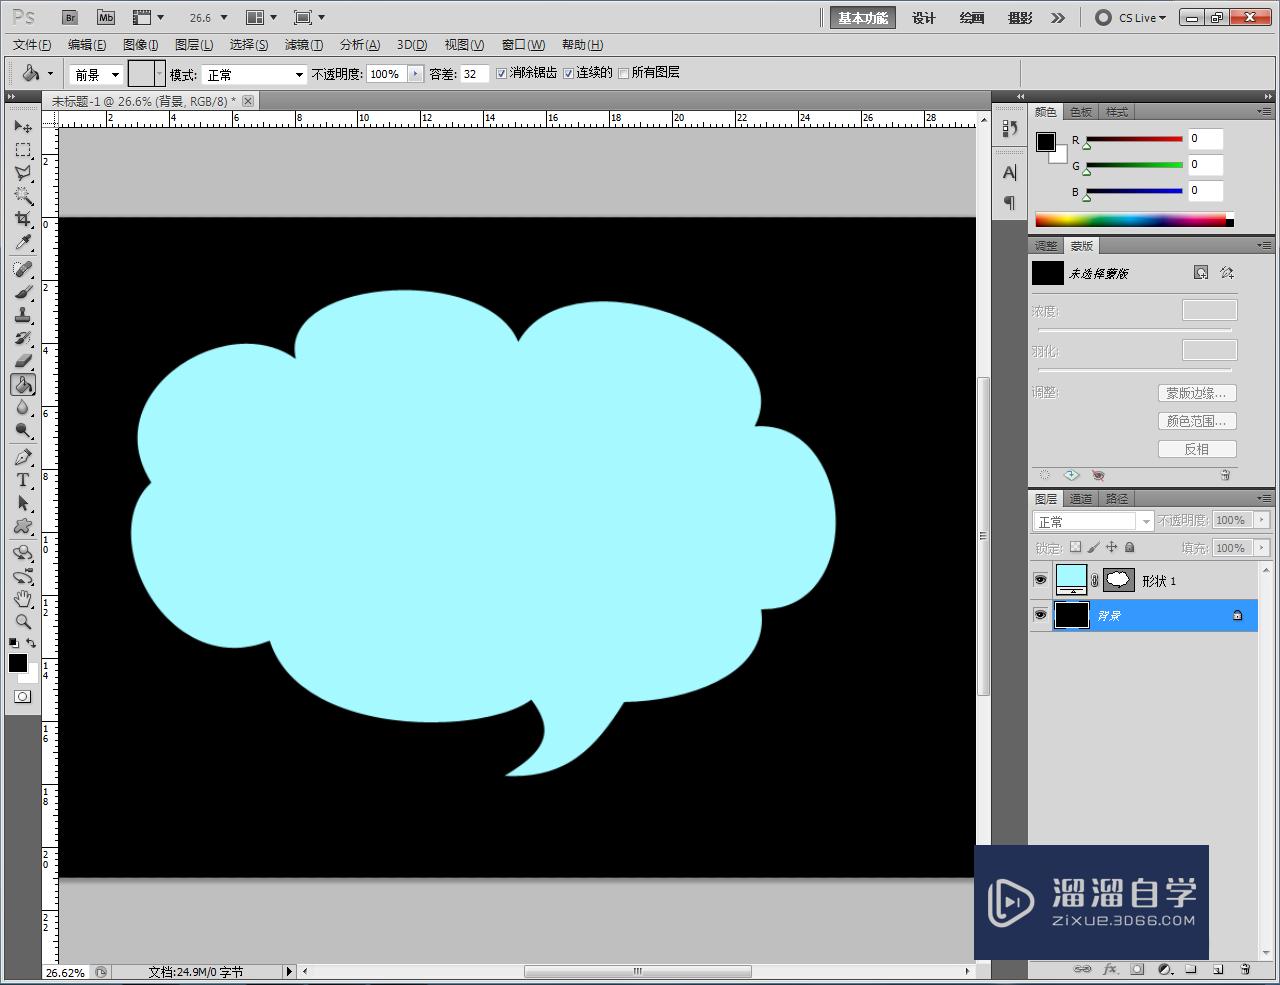Toggle Quick Mask mode icon
Image resolution: width=1280 pixels, height=985 pixels.
coord(22,696)
